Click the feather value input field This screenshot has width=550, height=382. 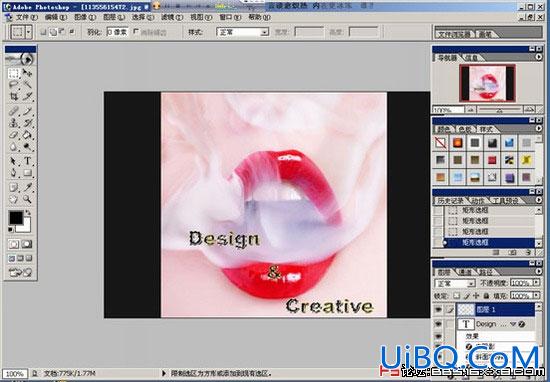118,32
